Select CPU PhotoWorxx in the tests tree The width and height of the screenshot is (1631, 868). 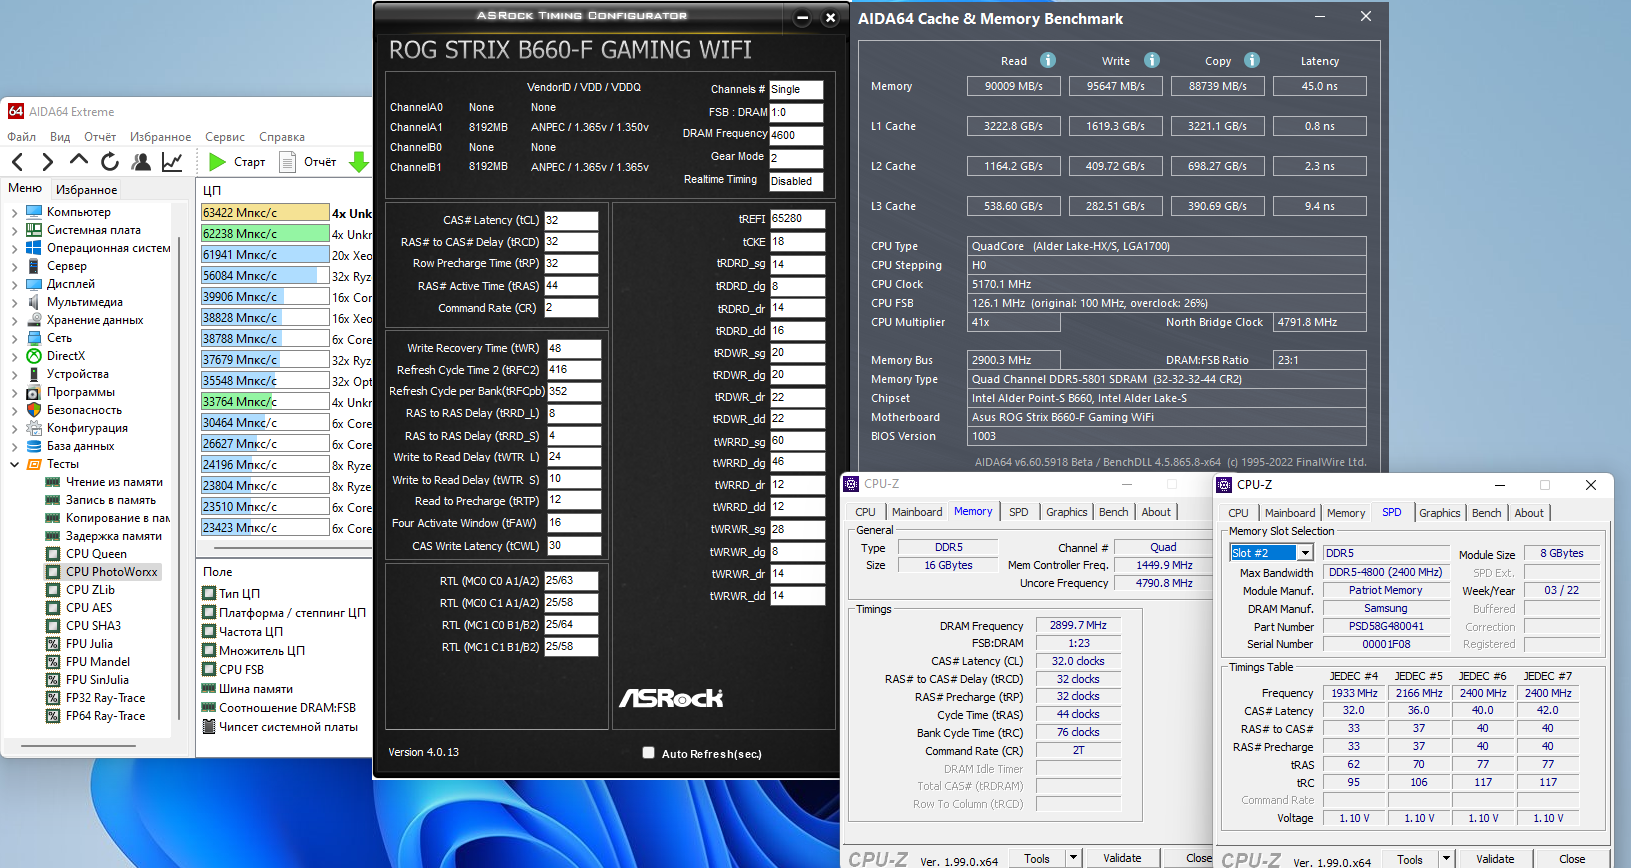click(x=111, y=572)
